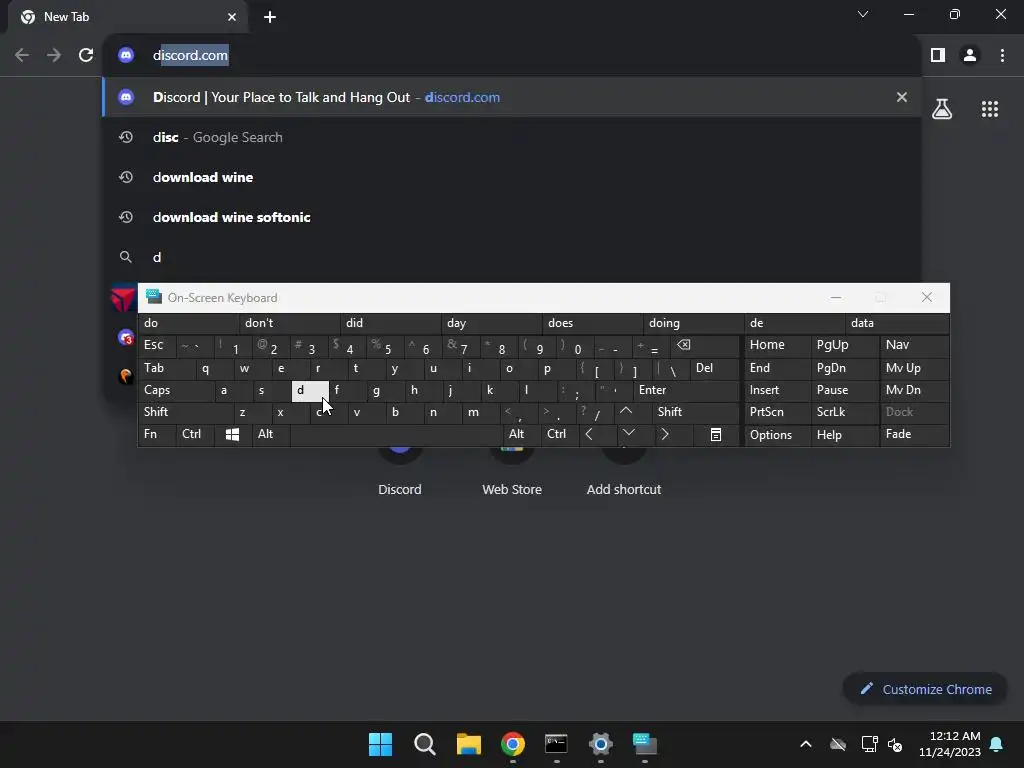The height and width of the screenshot is (768, 1024).
Task: Choose the 'download wine' suggestion
Action: [x=513, y=177]
